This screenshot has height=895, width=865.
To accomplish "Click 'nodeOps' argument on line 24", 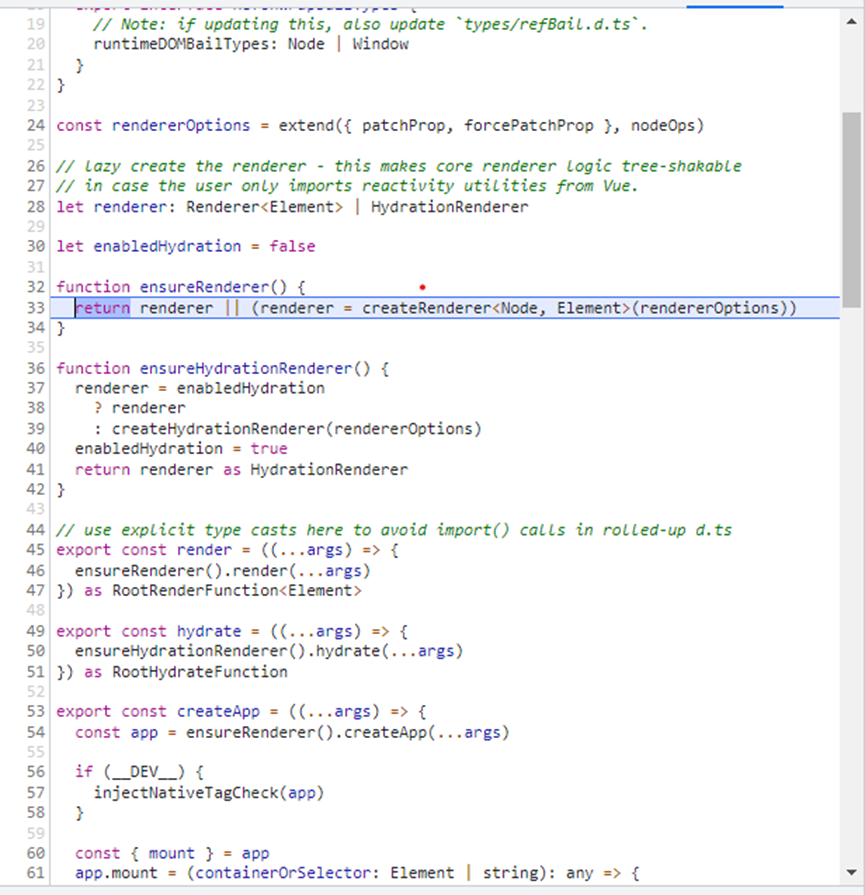I will [x=662, y=126].
